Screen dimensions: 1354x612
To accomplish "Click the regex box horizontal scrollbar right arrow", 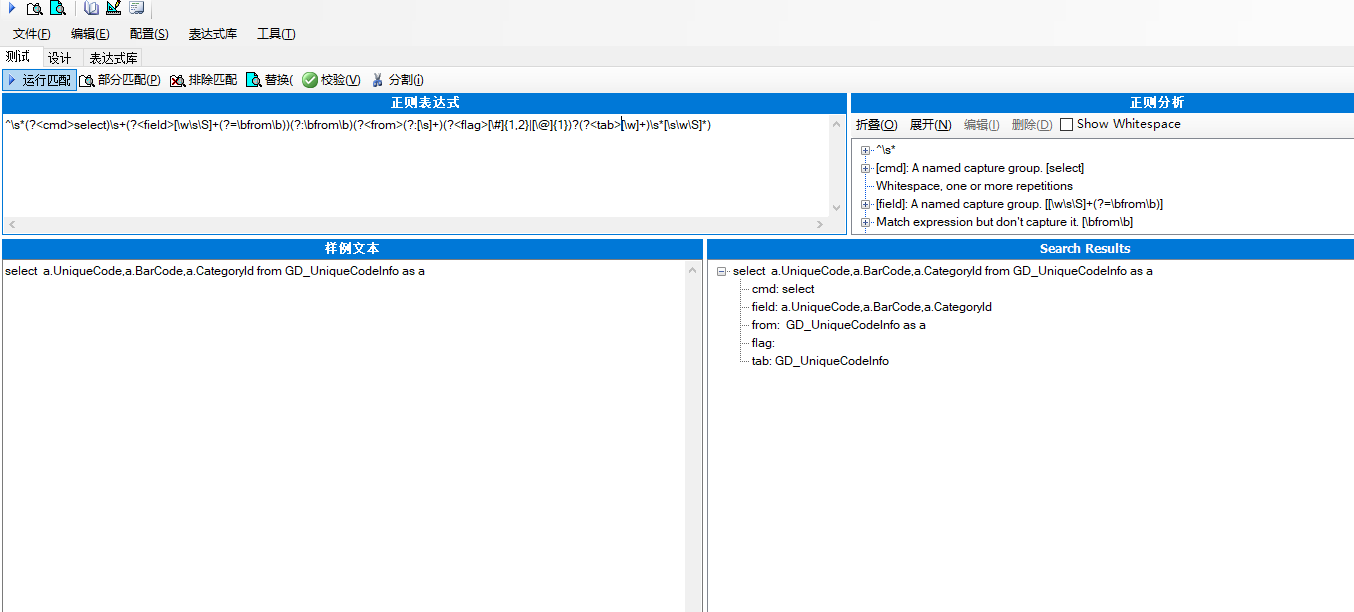I will (821, 225).
